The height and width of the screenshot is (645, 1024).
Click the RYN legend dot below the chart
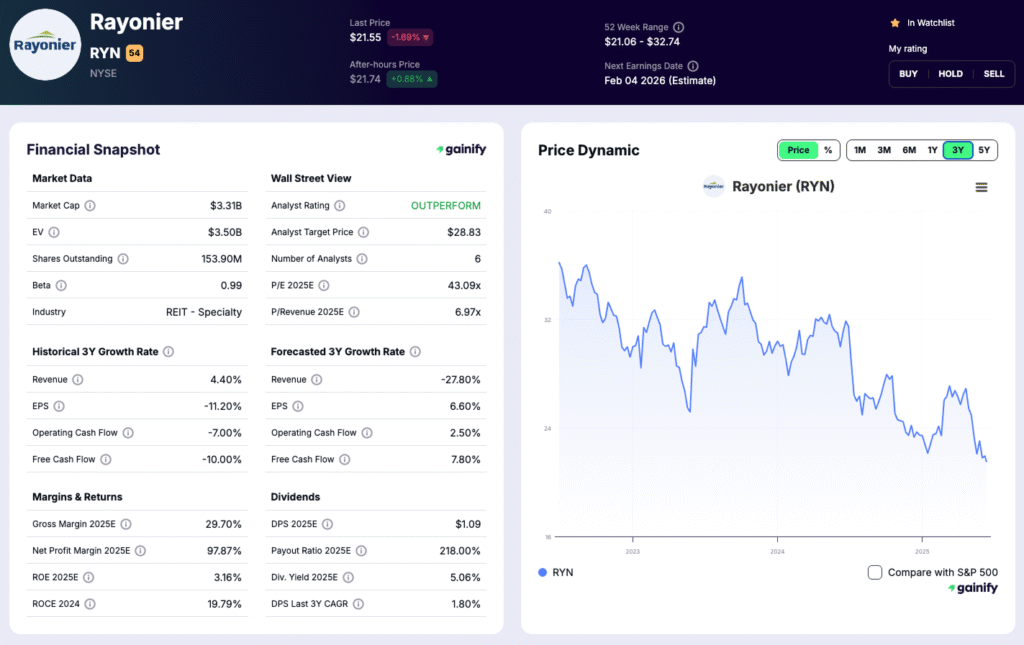pos(541,572)
